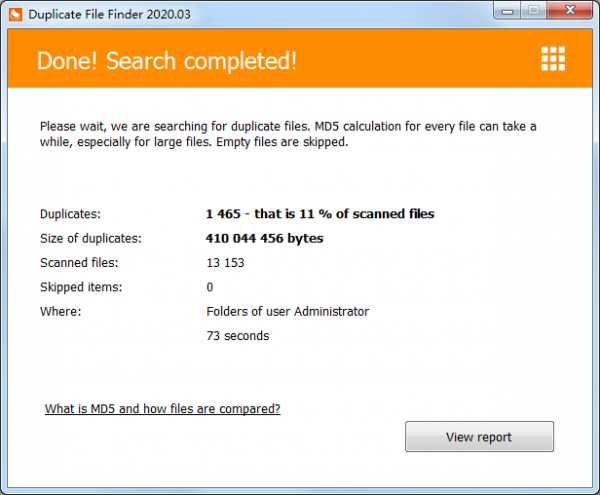Image resolution: width=600 pixels, height=495 pixels.
Task: Click the 'Size of duplicates:' label
Action: coord(91,238)
